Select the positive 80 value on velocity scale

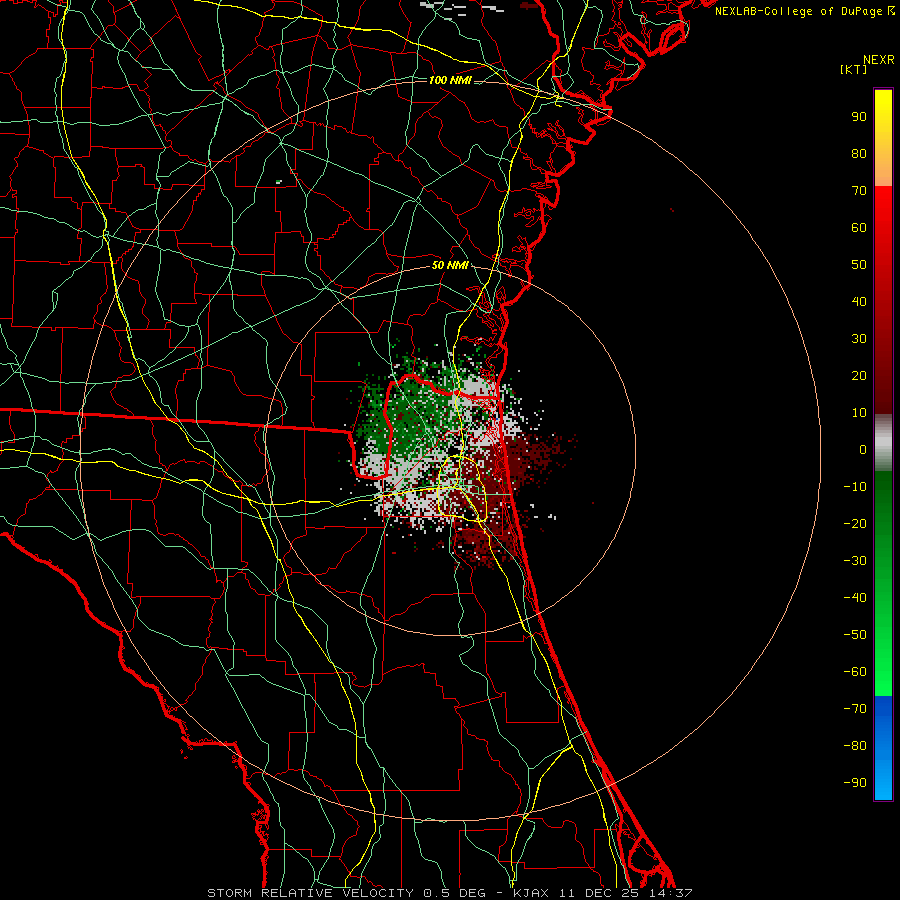[859, 153]
